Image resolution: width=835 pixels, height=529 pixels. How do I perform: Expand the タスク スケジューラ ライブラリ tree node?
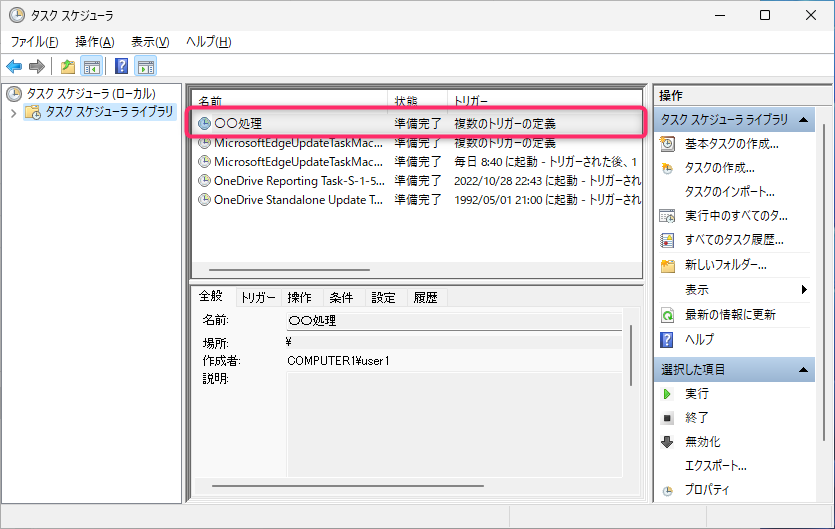[x=14, y=113]
